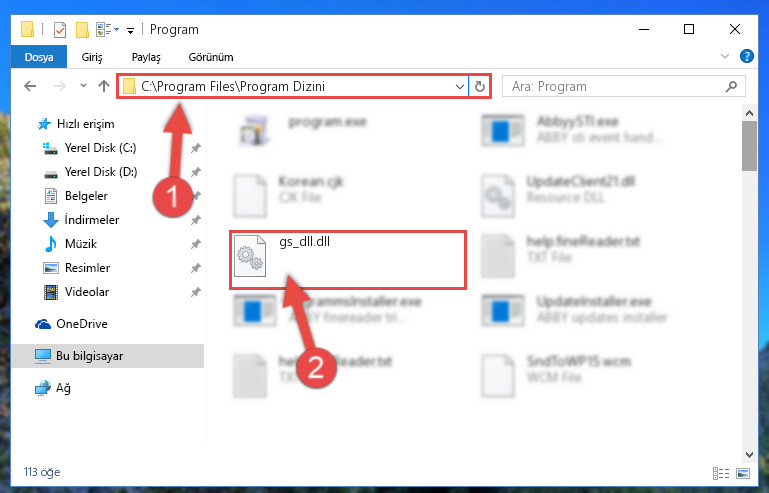Navigate back with the left arrow

pyautogui.click(x=30, y=86)
